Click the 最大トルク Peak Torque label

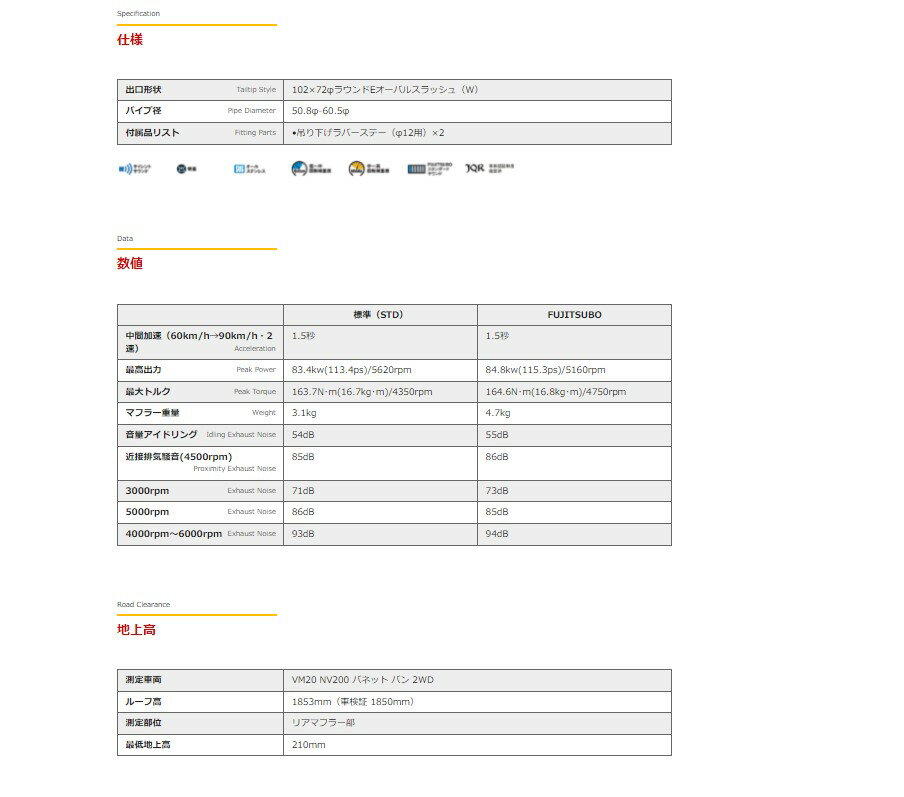click(200, 392)
